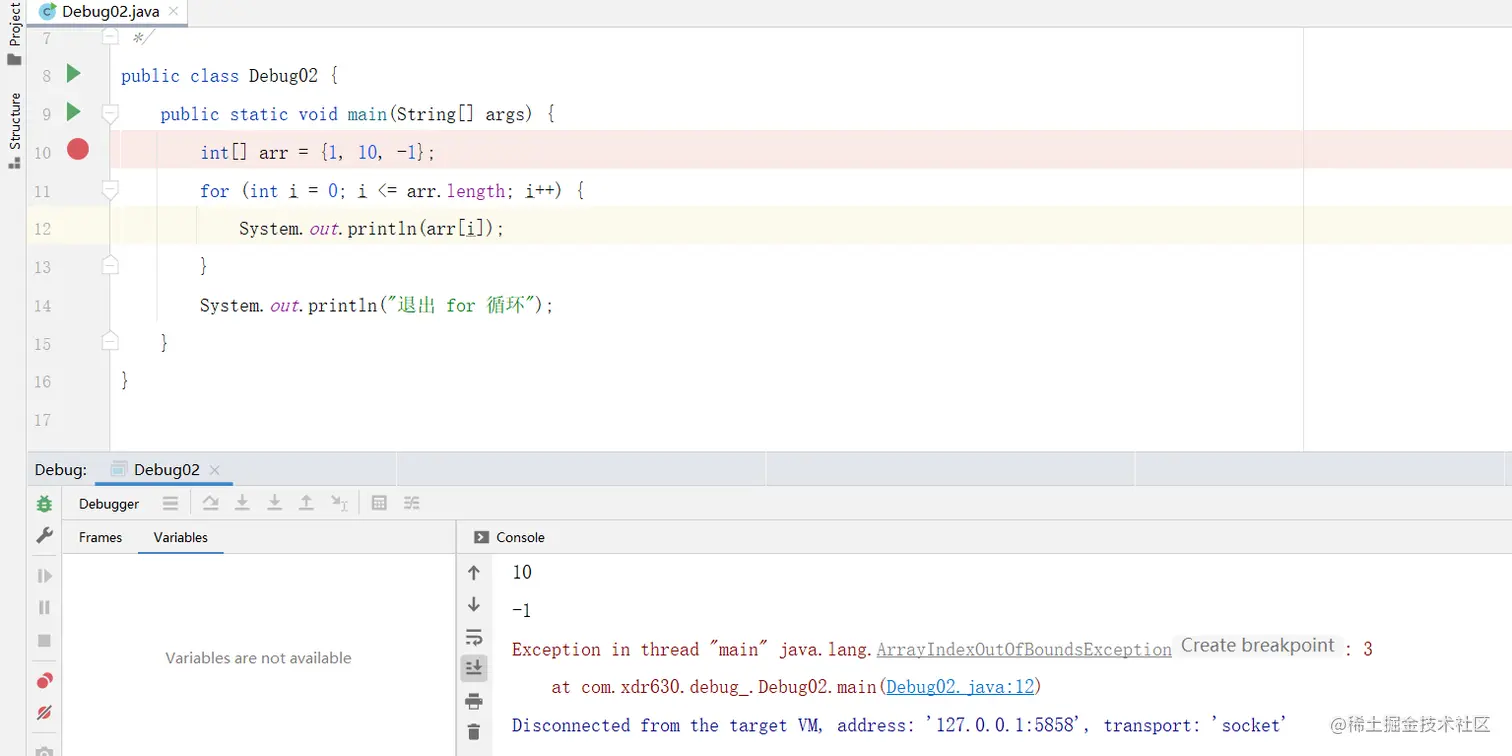Print the console output

[474, 701]
